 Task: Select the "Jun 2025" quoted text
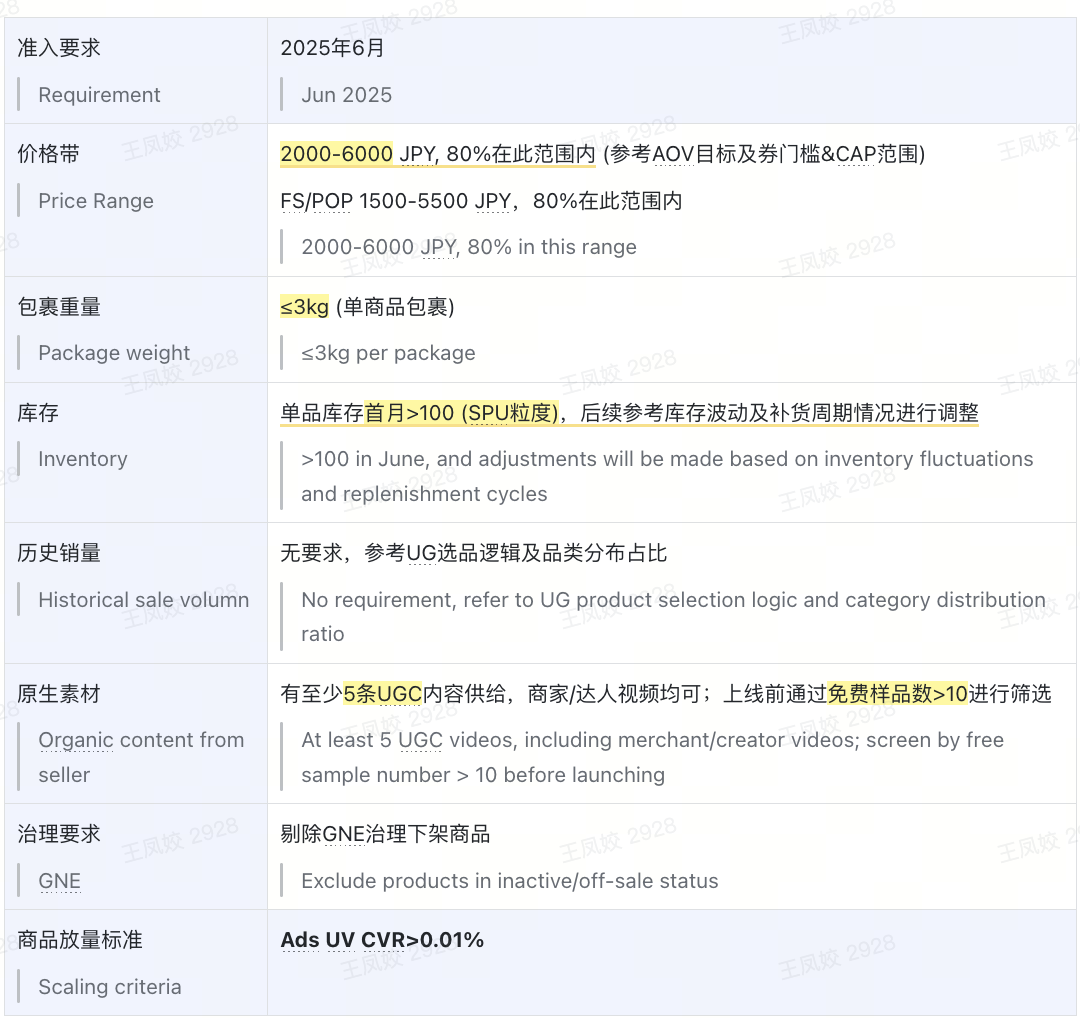tap(346, 95)
